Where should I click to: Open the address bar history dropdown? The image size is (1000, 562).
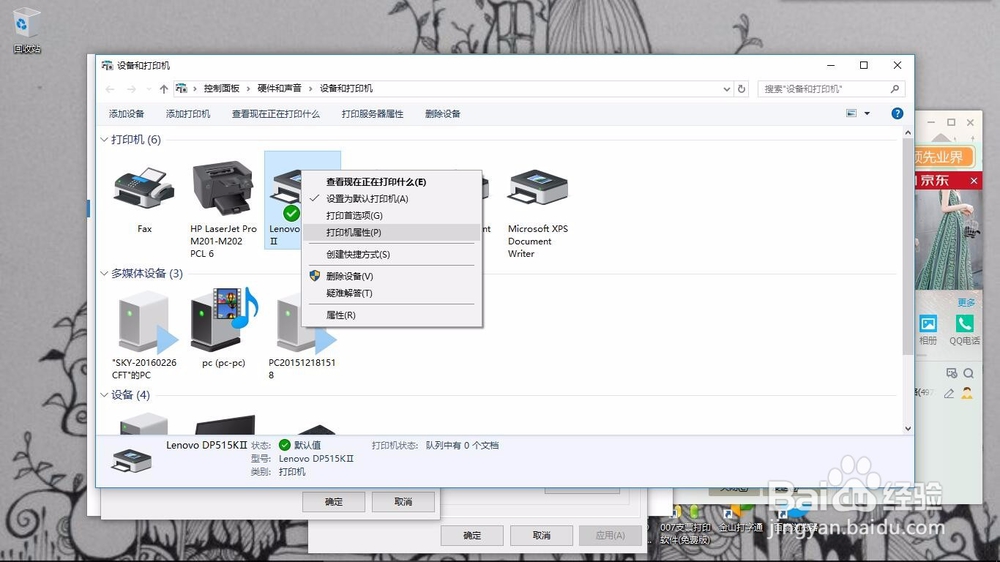point(726,89)
